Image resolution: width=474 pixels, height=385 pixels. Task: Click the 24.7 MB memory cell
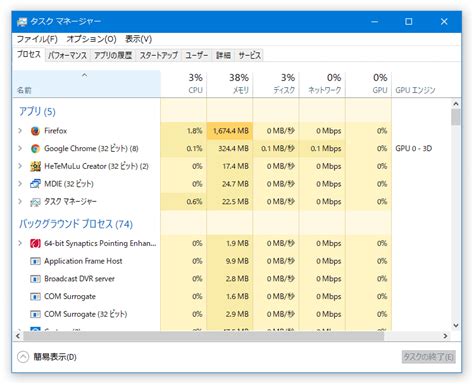pos(230,184)
